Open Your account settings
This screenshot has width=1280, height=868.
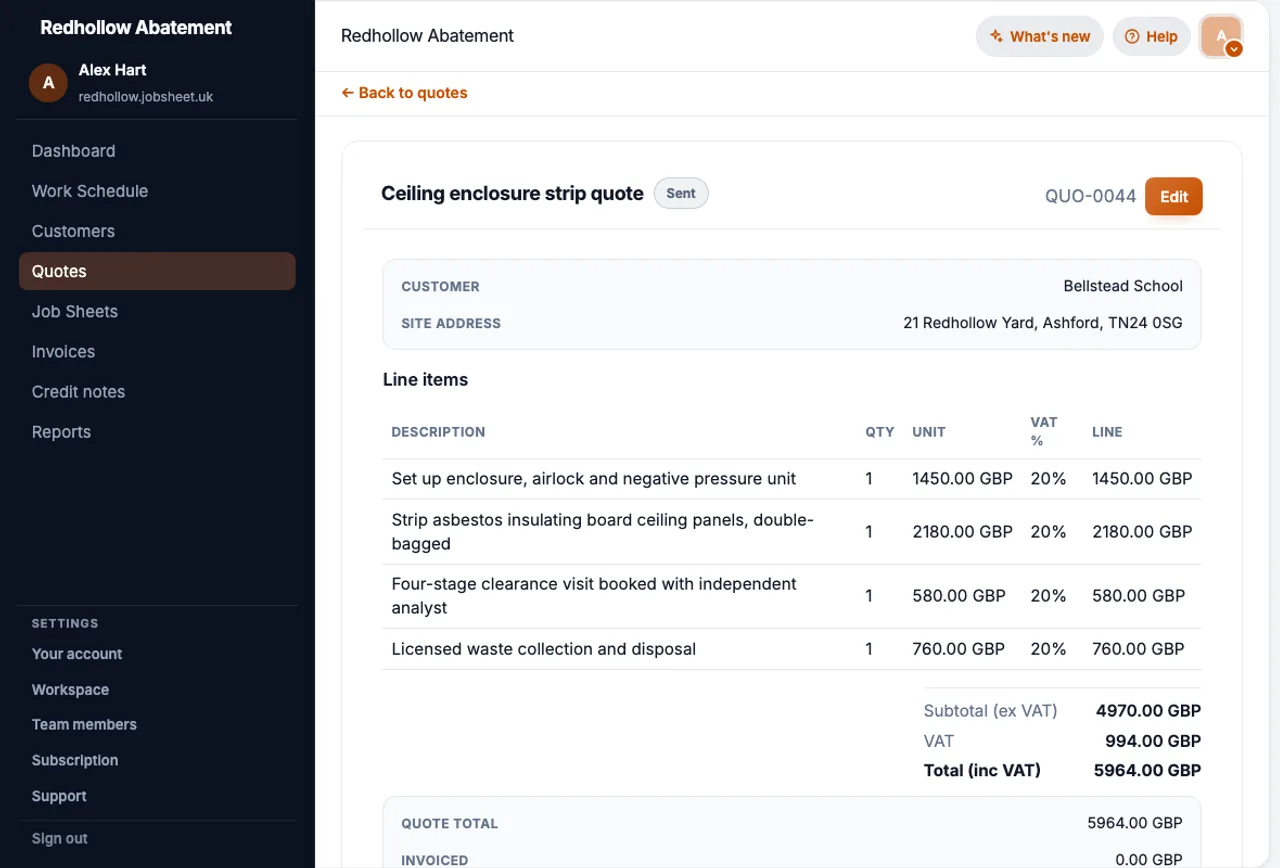click(77, 654)
